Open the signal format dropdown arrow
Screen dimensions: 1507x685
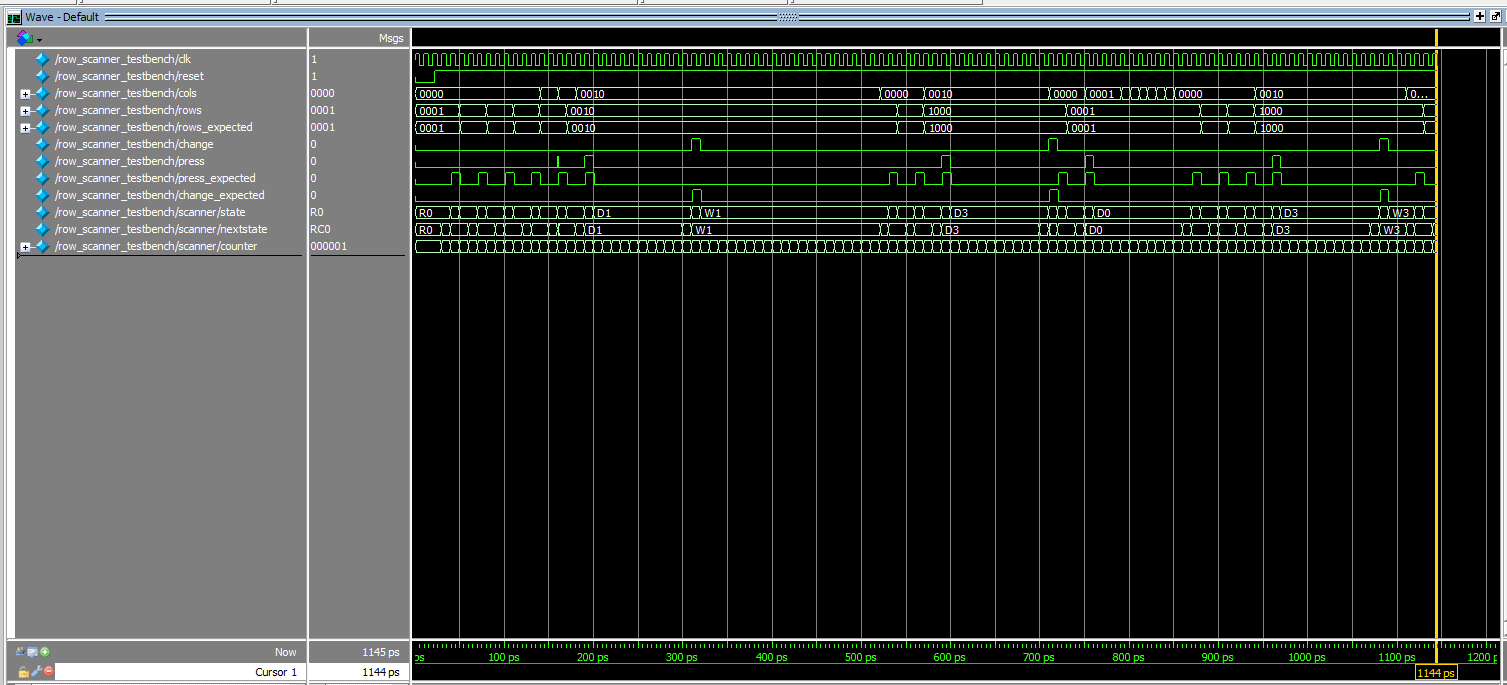[40, 39]
